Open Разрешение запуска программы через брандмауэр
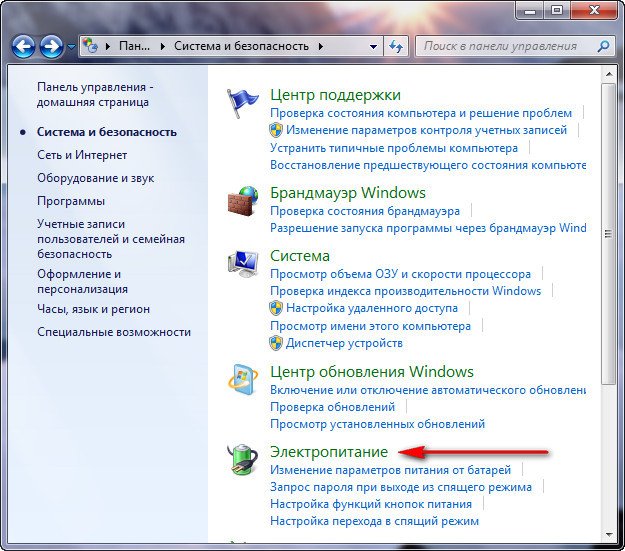 pyautogui.click(x=428, y=228)
